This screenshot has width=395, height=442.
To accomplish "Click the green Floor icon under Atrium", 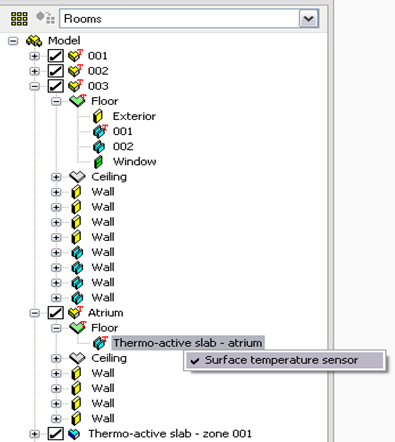I will (x=78, y=328).
